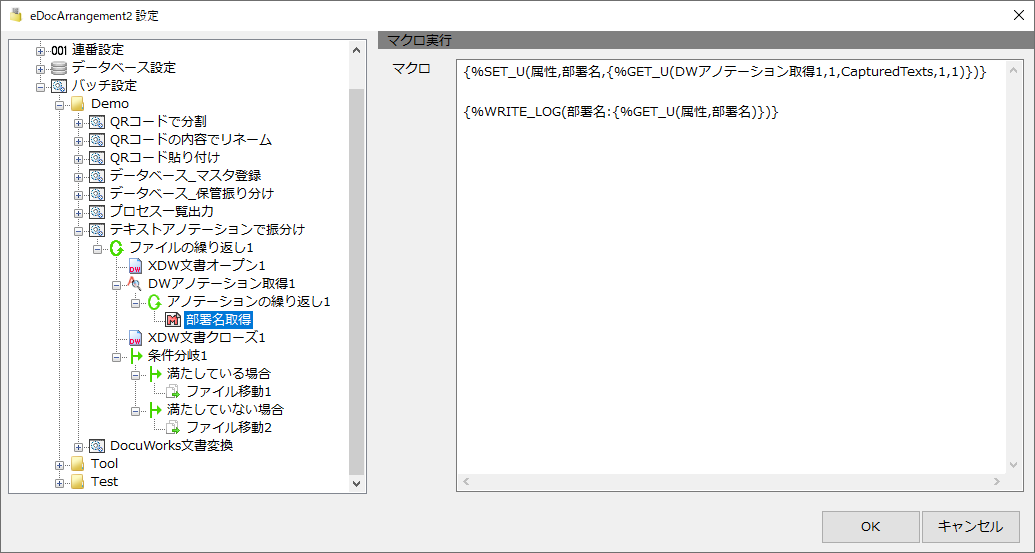The image size is (1035, 553).
Task: Collapse the テキストアノテーションで振分け node
Action: [x=79, y=230]
